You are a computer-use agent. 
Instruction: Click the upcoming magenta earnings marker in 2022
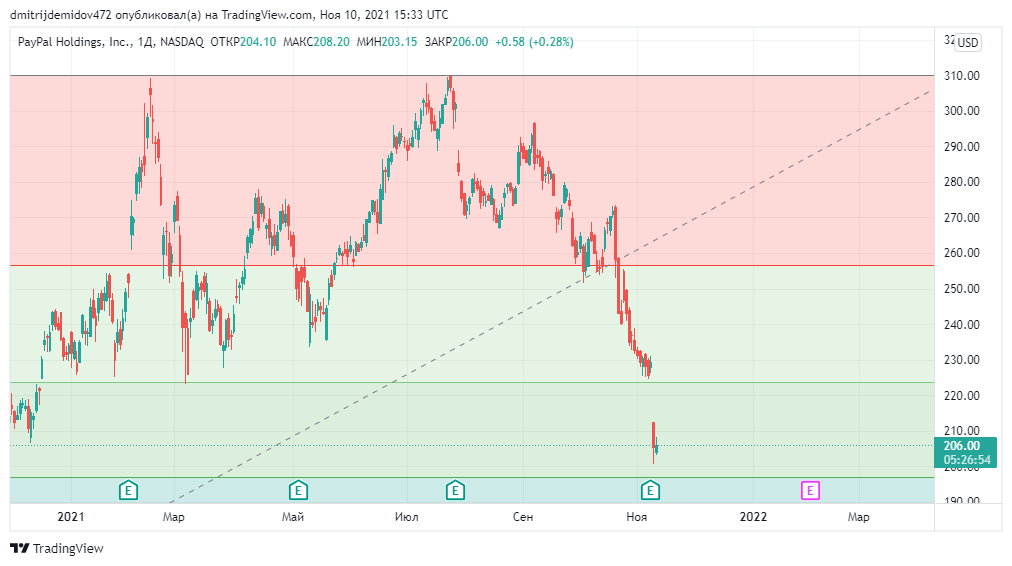(810, 490)
